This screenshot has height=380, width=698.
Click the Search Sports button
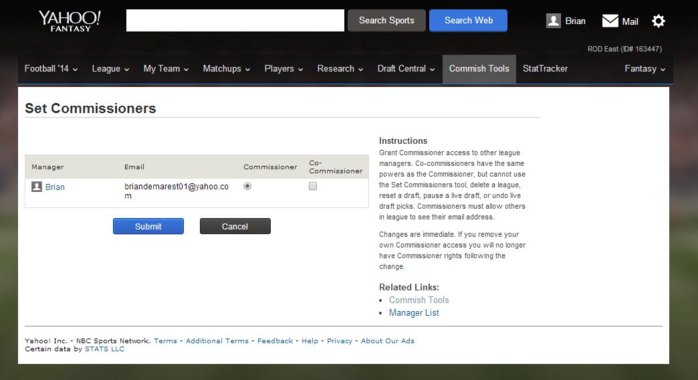pos(386,20)
